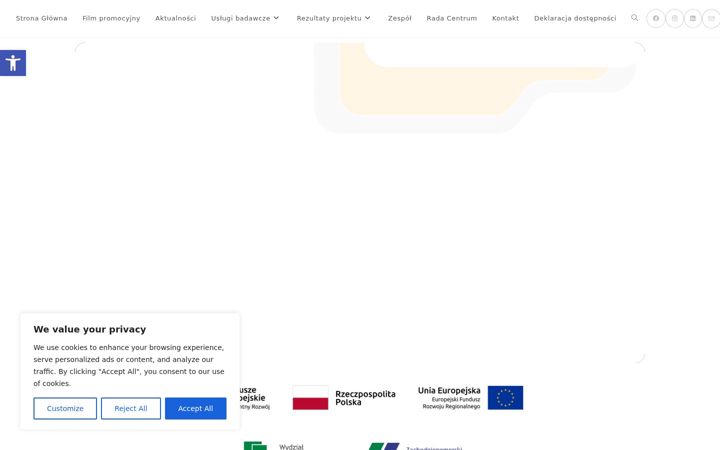Screen dimensions: 720x450
Task: Open the accessibility tools widget
Action: point(13,63)
